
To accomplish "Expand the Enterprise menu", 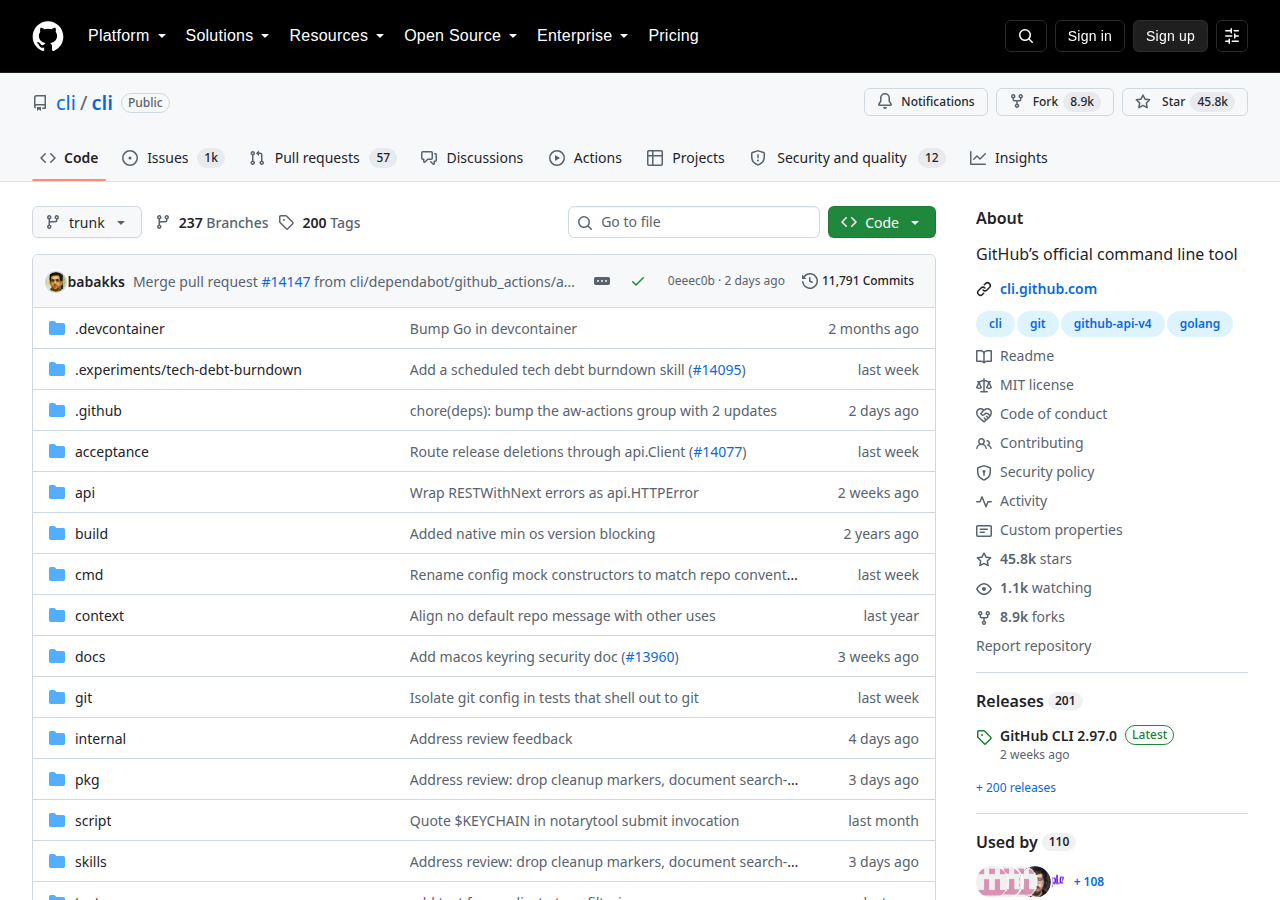I will 582,35.
